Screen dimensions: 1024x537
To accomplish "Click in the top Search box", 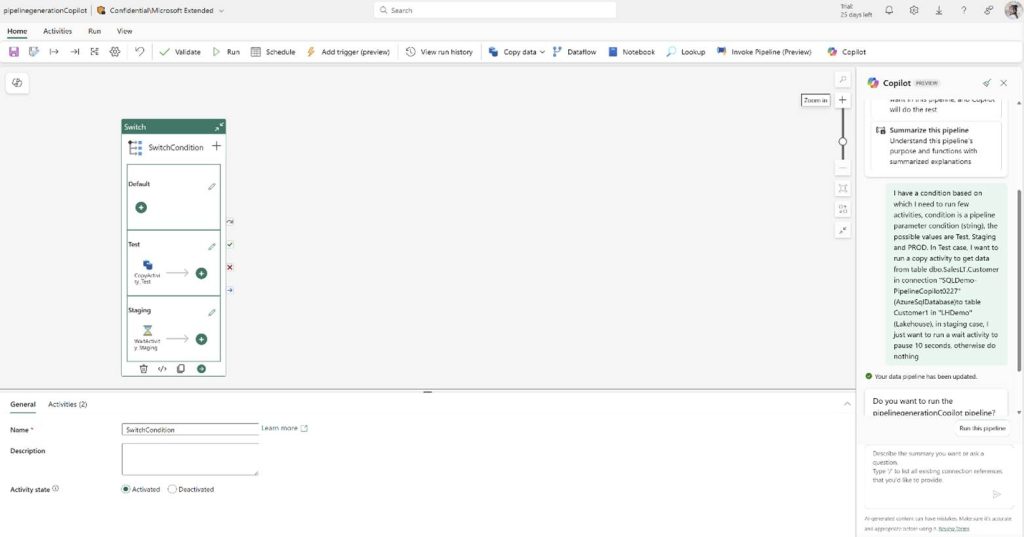I will pyautogui.click(x=495, y=10).
